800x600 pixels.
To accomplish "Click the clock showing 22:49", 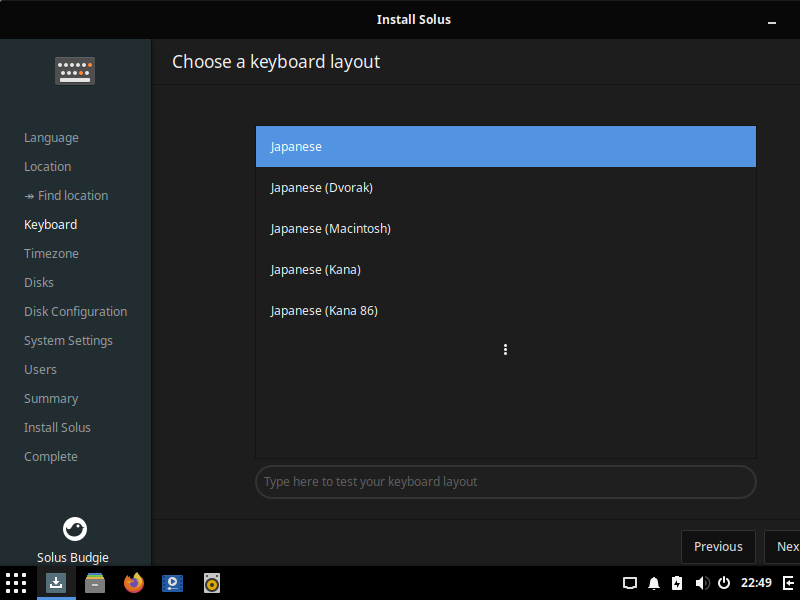I will coord(756,583).
